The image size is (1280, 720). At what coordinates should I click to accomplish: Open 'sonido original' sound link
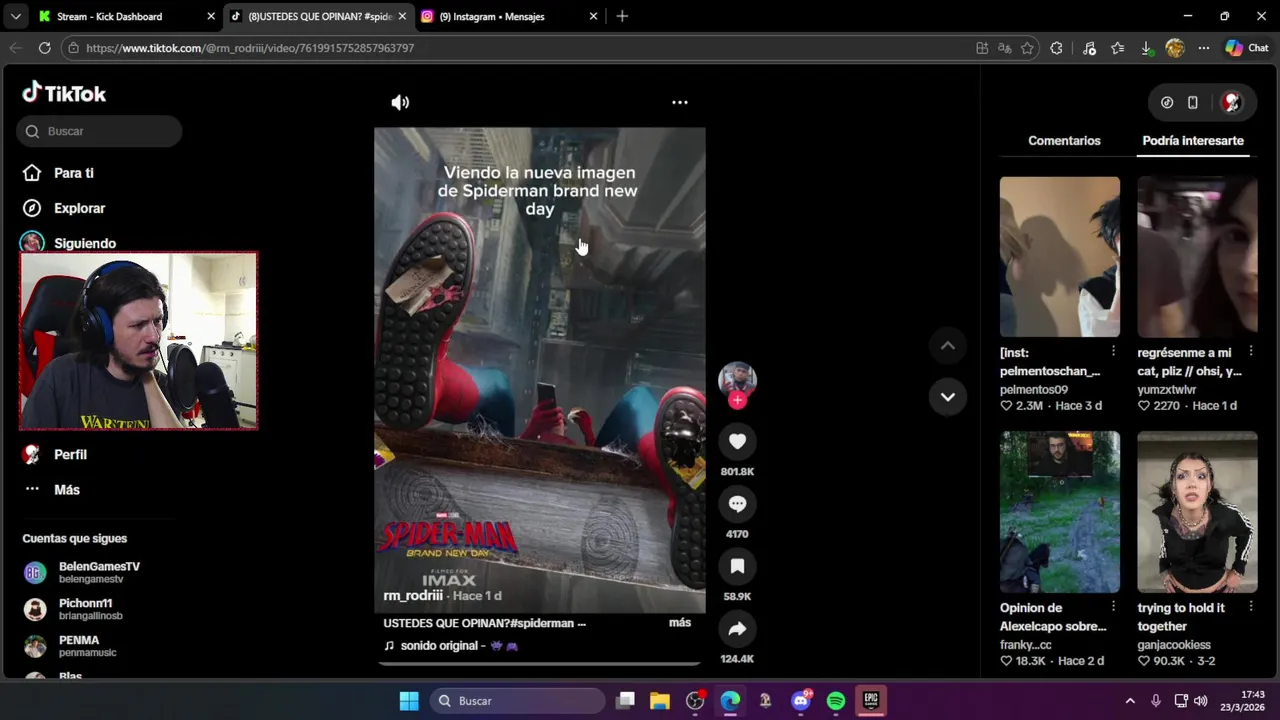[x=450, y=646]
